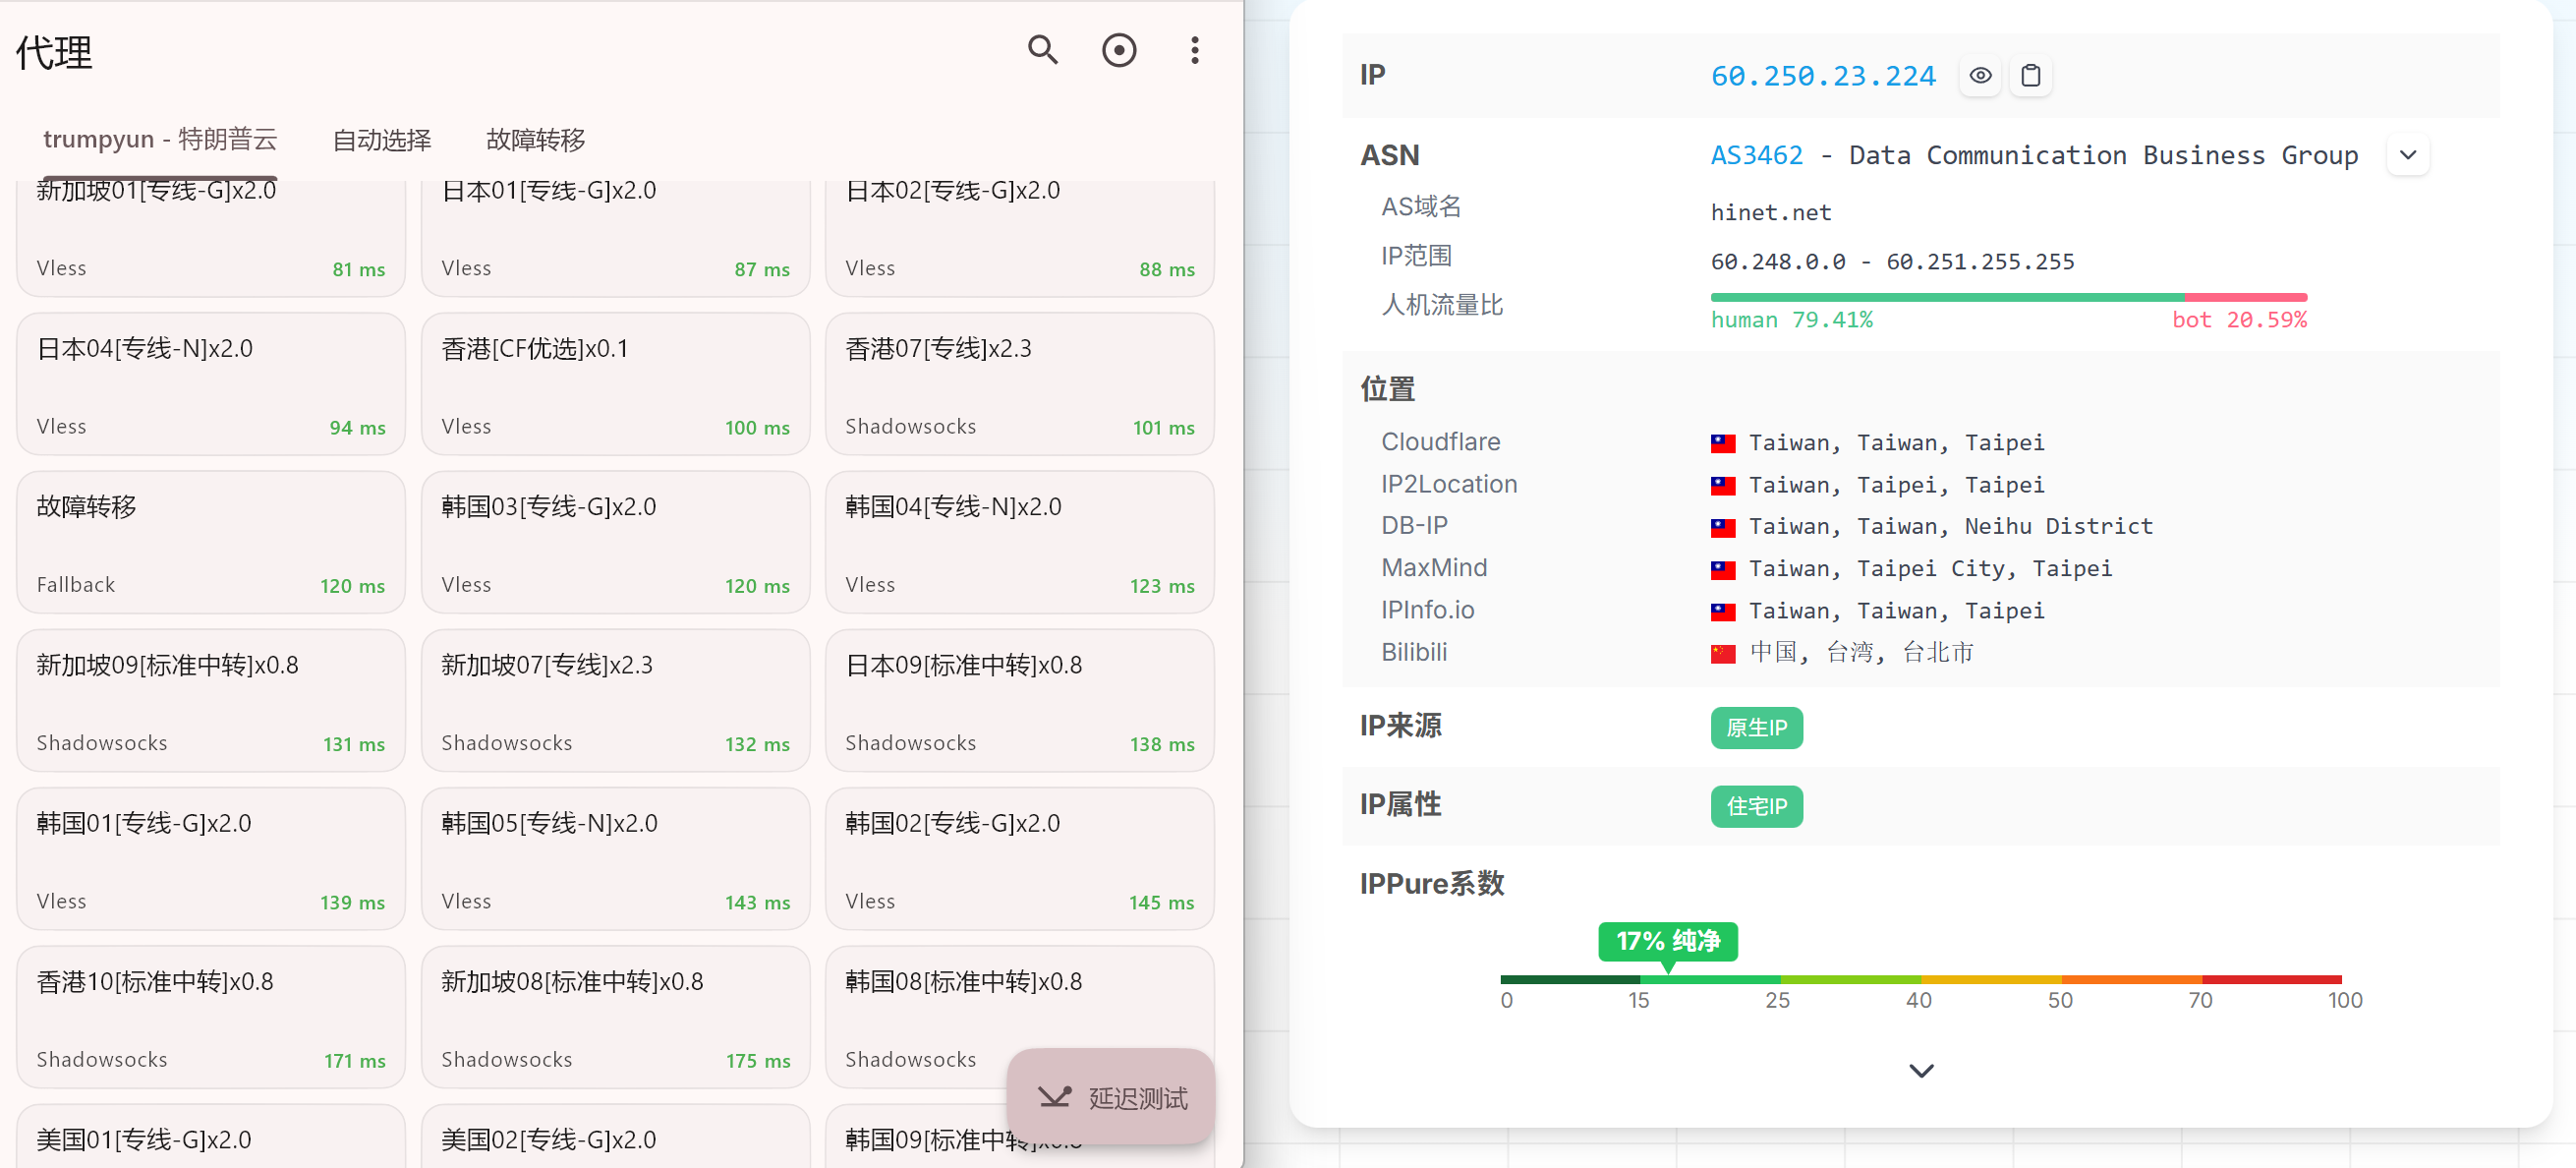The image size is (2576, 1168).
Task: Select the 故障转移 Fallback proxy card
Action: [x=210, y=542]
